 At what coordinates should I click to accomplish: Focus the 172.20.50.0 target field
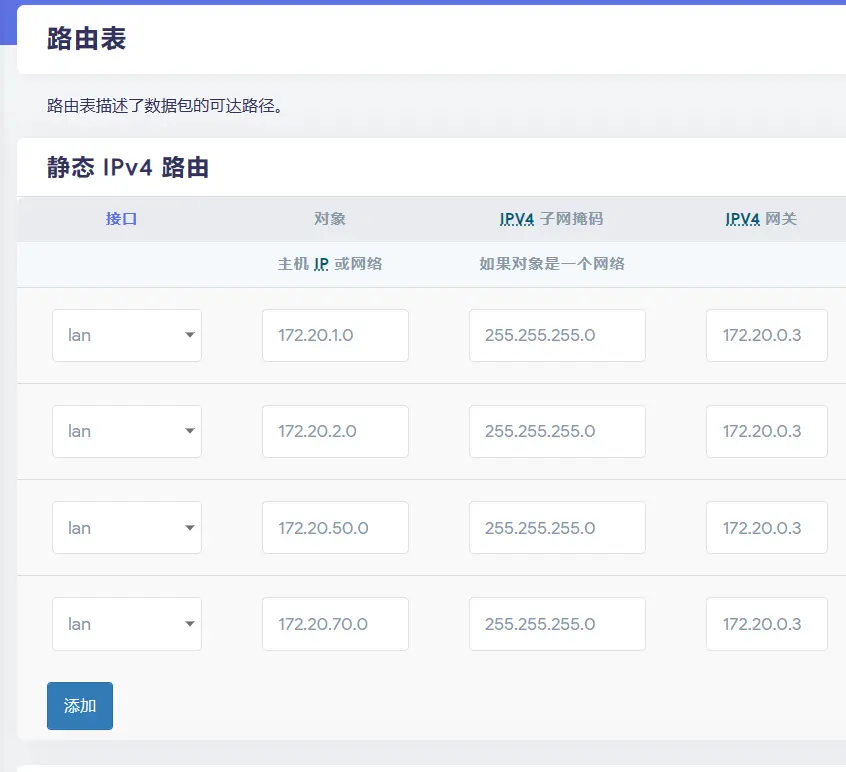coord(335,527)
